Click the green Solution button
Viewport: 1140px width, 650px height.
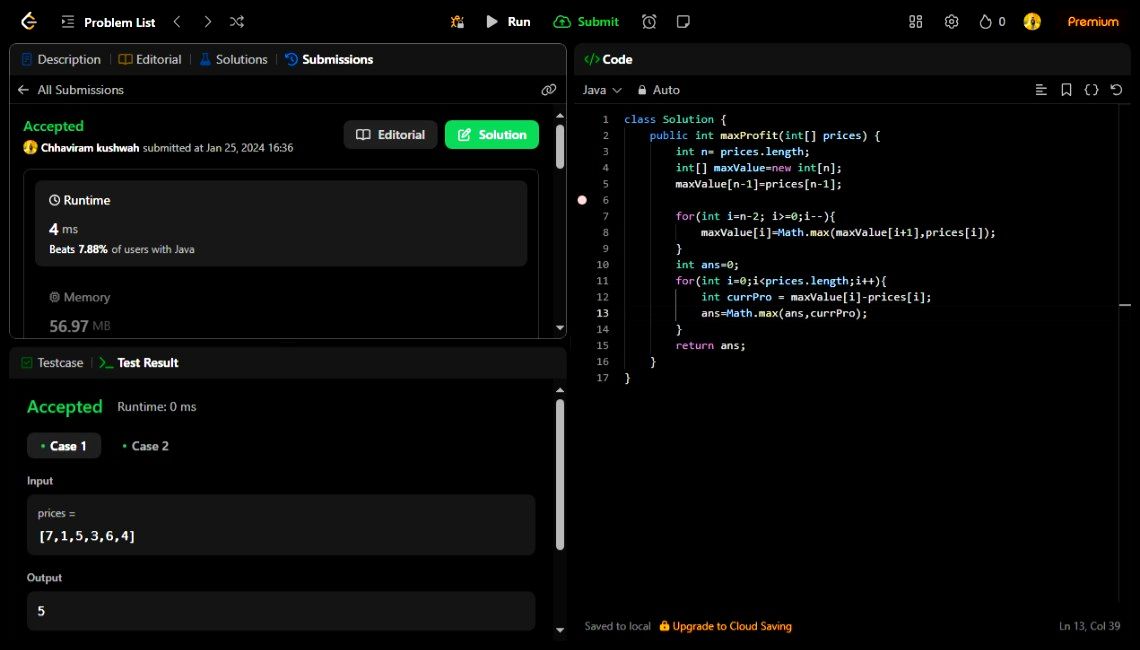click(x=491, y=135)
